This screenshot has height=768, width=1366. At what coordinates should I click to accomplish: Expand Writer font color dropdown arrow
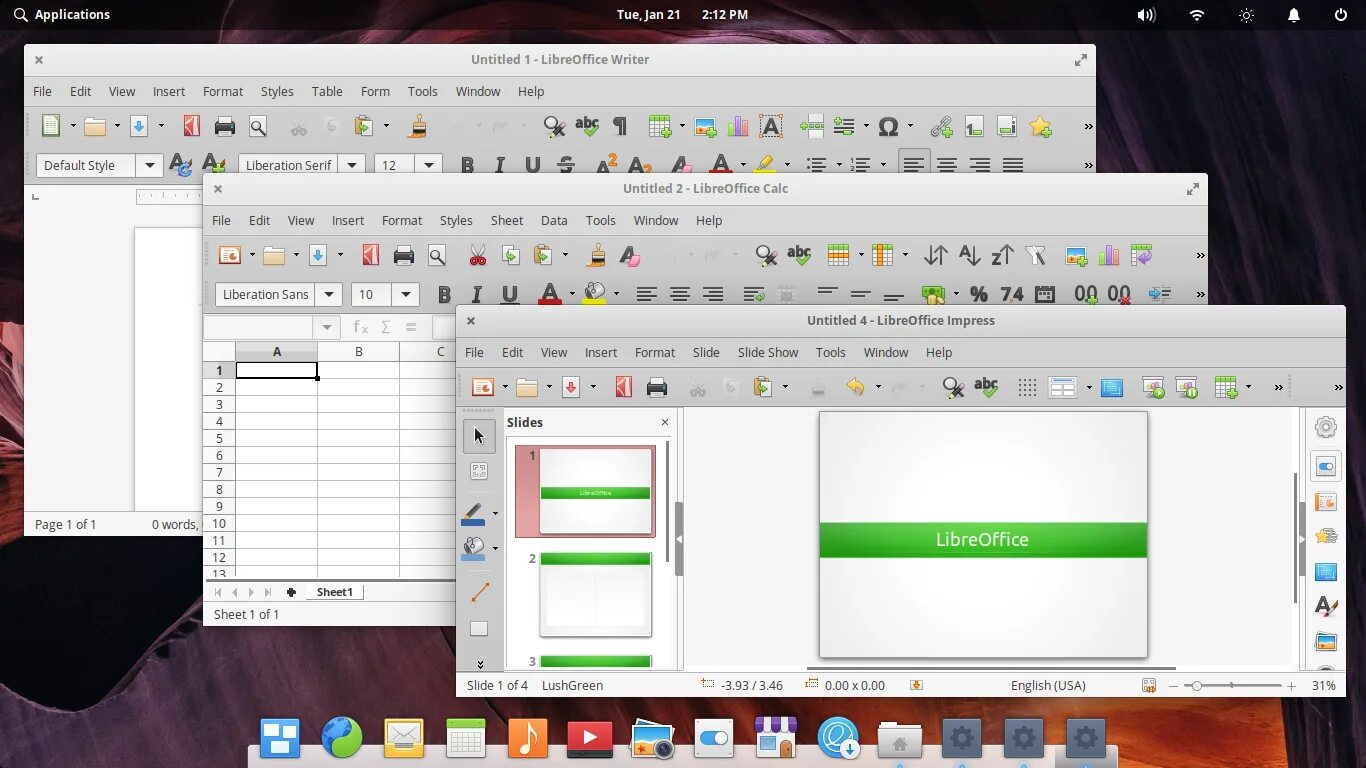742,165
